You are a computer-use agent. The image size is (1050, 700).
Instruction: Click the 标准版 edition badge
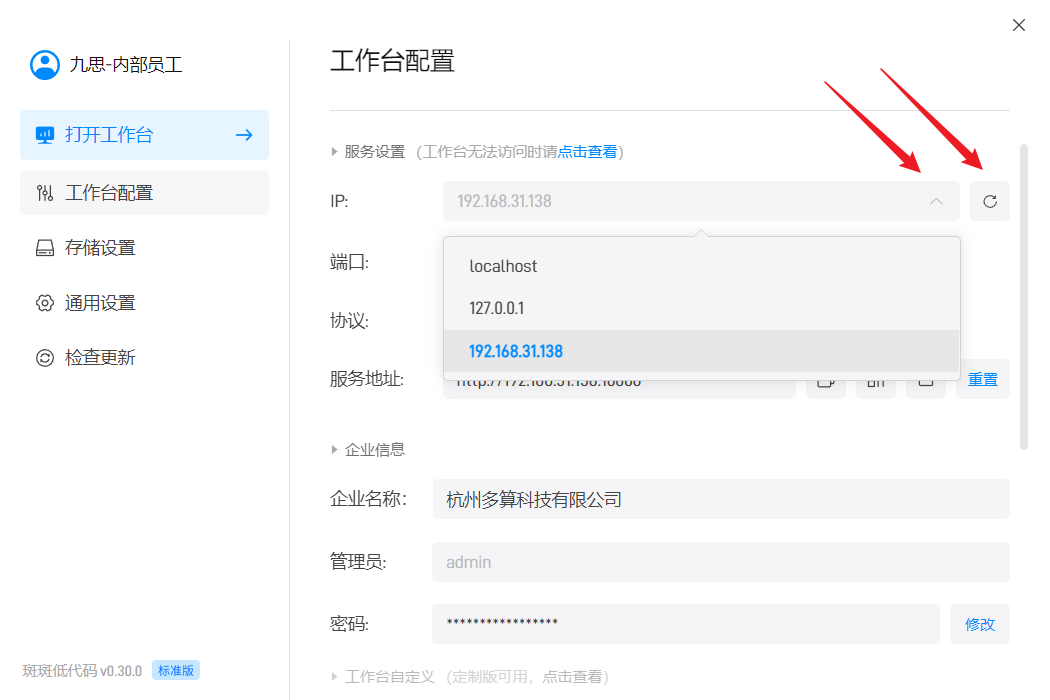tap(176, 671)
